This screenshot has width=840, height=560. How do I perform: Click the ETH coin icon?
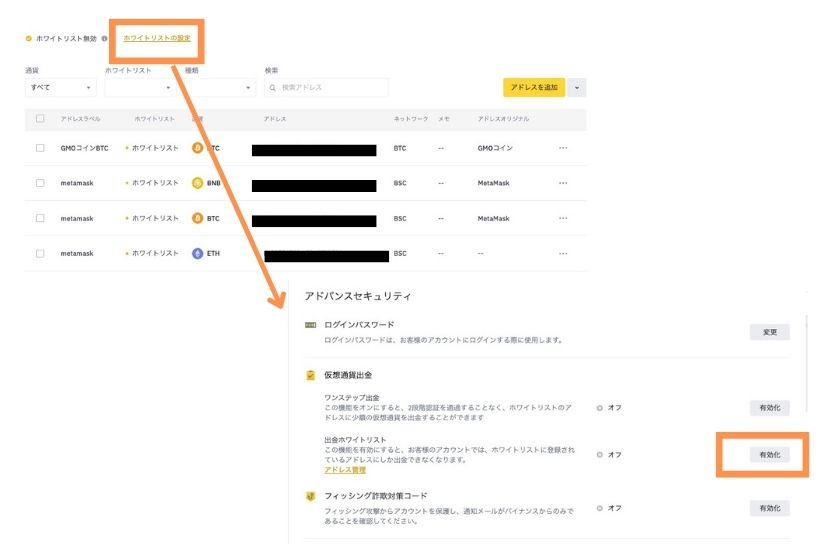pos(197,253)
